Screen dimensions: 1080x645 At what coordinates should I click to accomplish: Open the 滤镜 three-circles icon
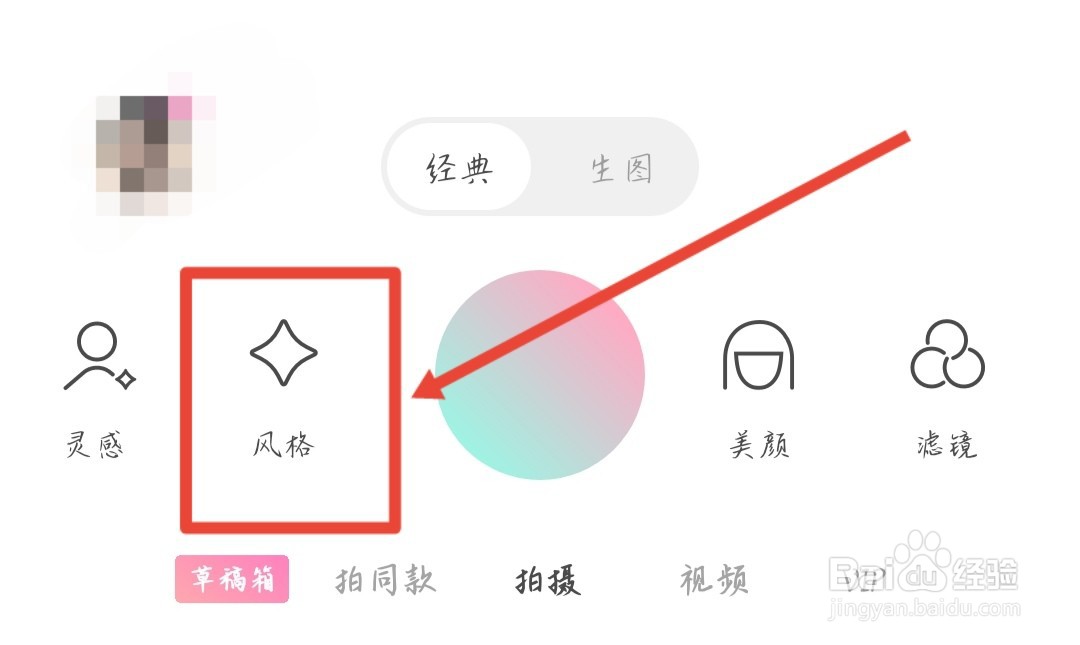(x=948, y=354)
